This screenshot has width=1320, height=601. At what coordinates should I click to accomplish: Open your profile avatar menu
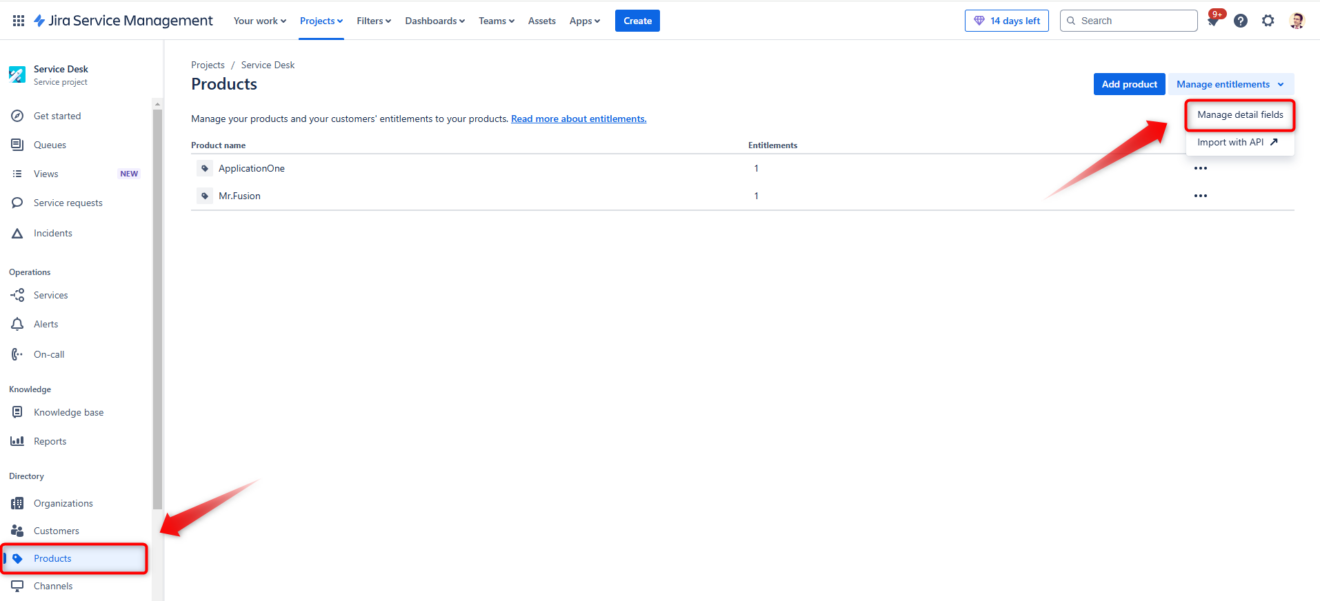1295,20
